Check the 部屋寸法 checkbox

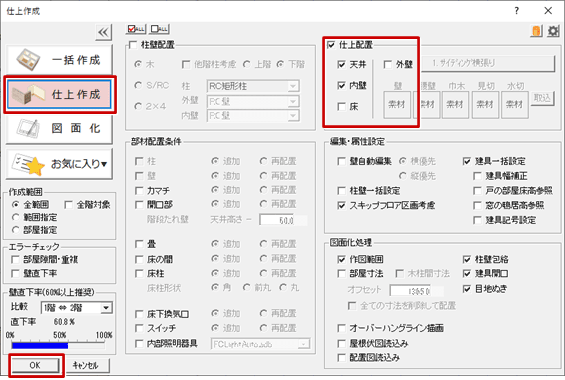(x=342, y=274)
